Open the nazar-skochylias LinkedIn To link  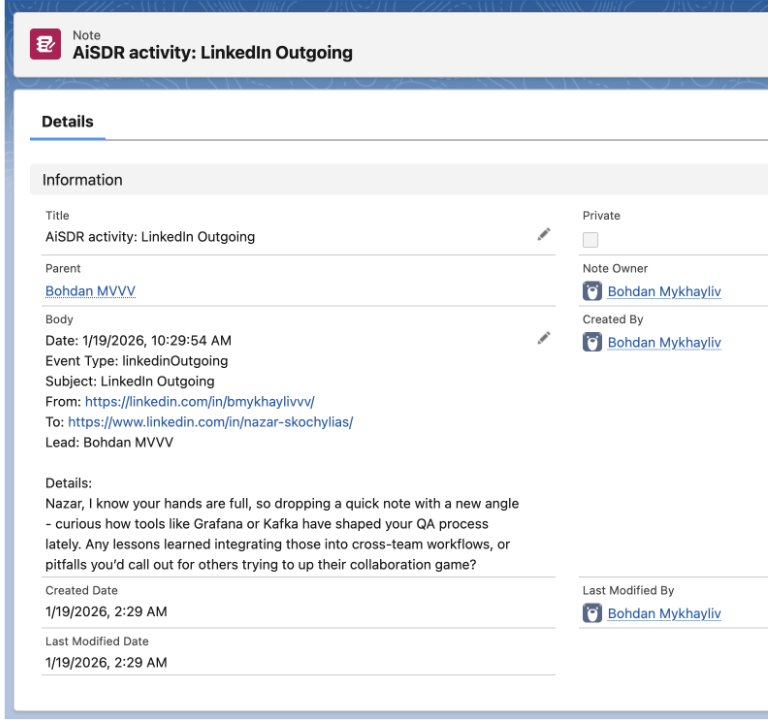[211, 422]
